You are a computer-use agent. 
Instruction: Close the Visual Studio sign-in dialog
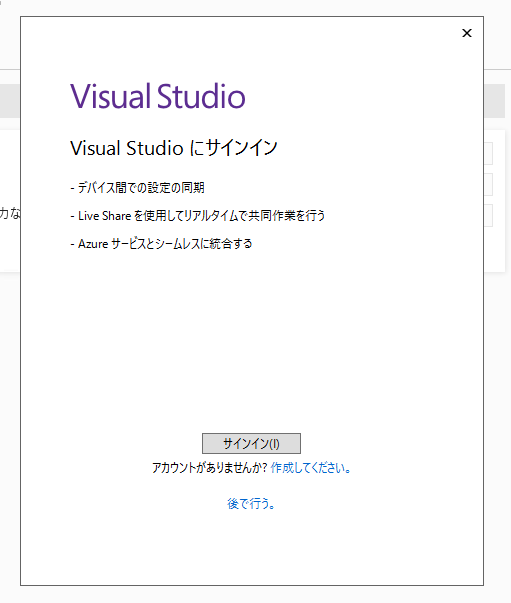pyautogui.click(x=467, y=33)
